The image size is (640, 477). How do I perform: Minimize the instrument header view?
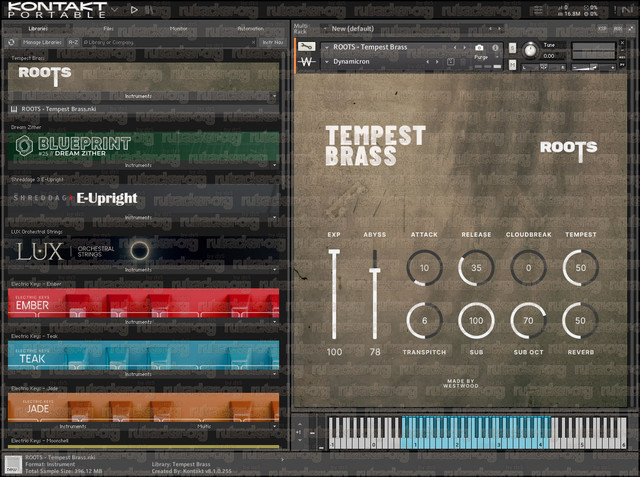click(622, 50)
